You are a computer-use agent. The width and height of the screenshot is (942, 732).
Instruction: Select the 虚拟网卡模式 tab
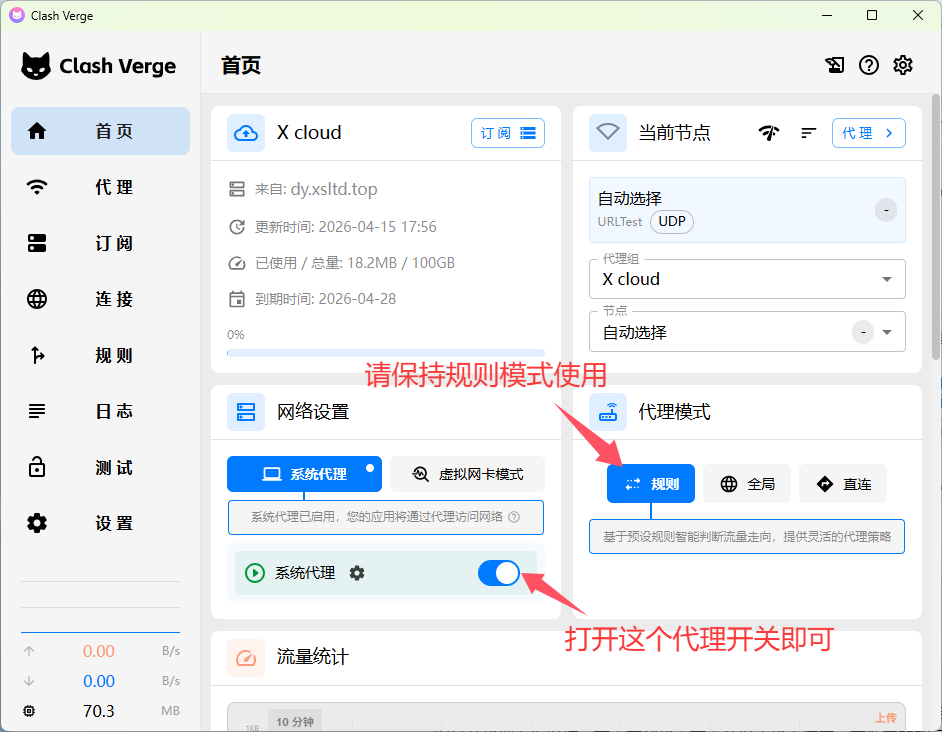point(467,474)
